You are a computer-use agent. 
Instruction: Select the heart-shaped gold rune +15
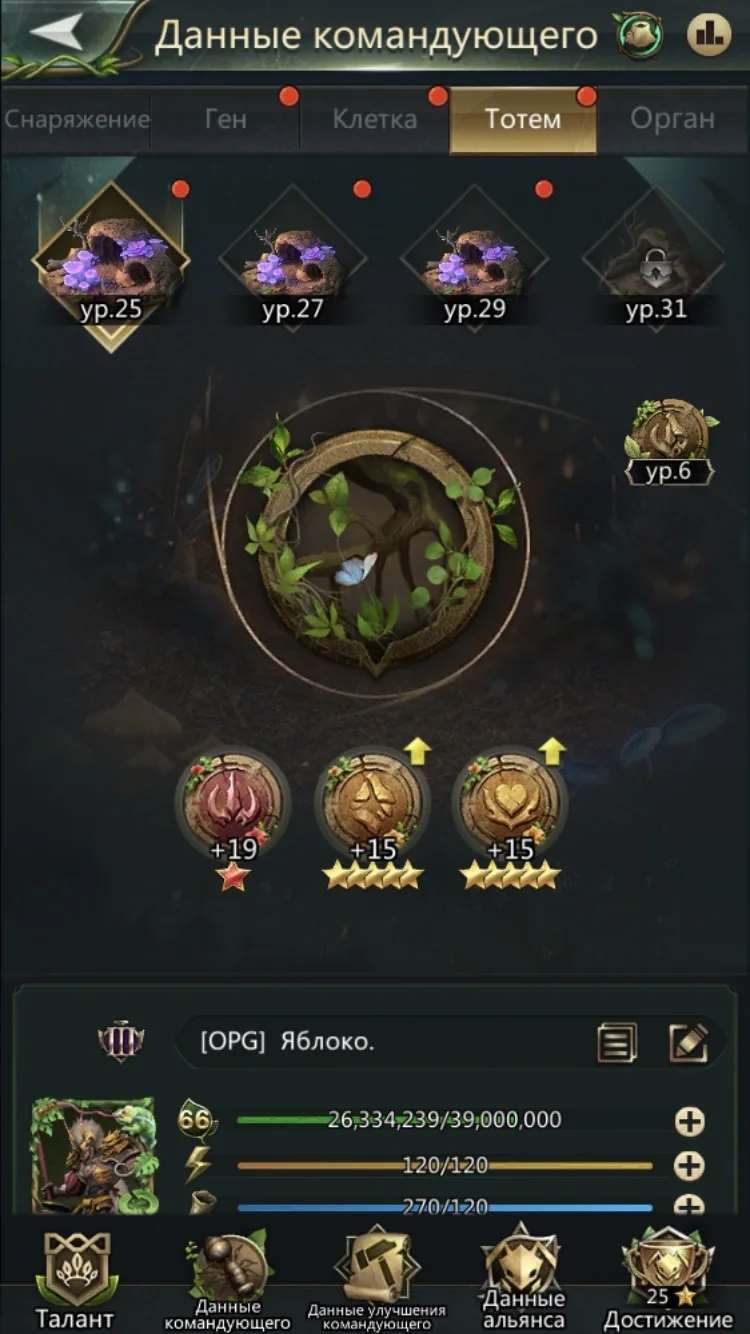510,803
